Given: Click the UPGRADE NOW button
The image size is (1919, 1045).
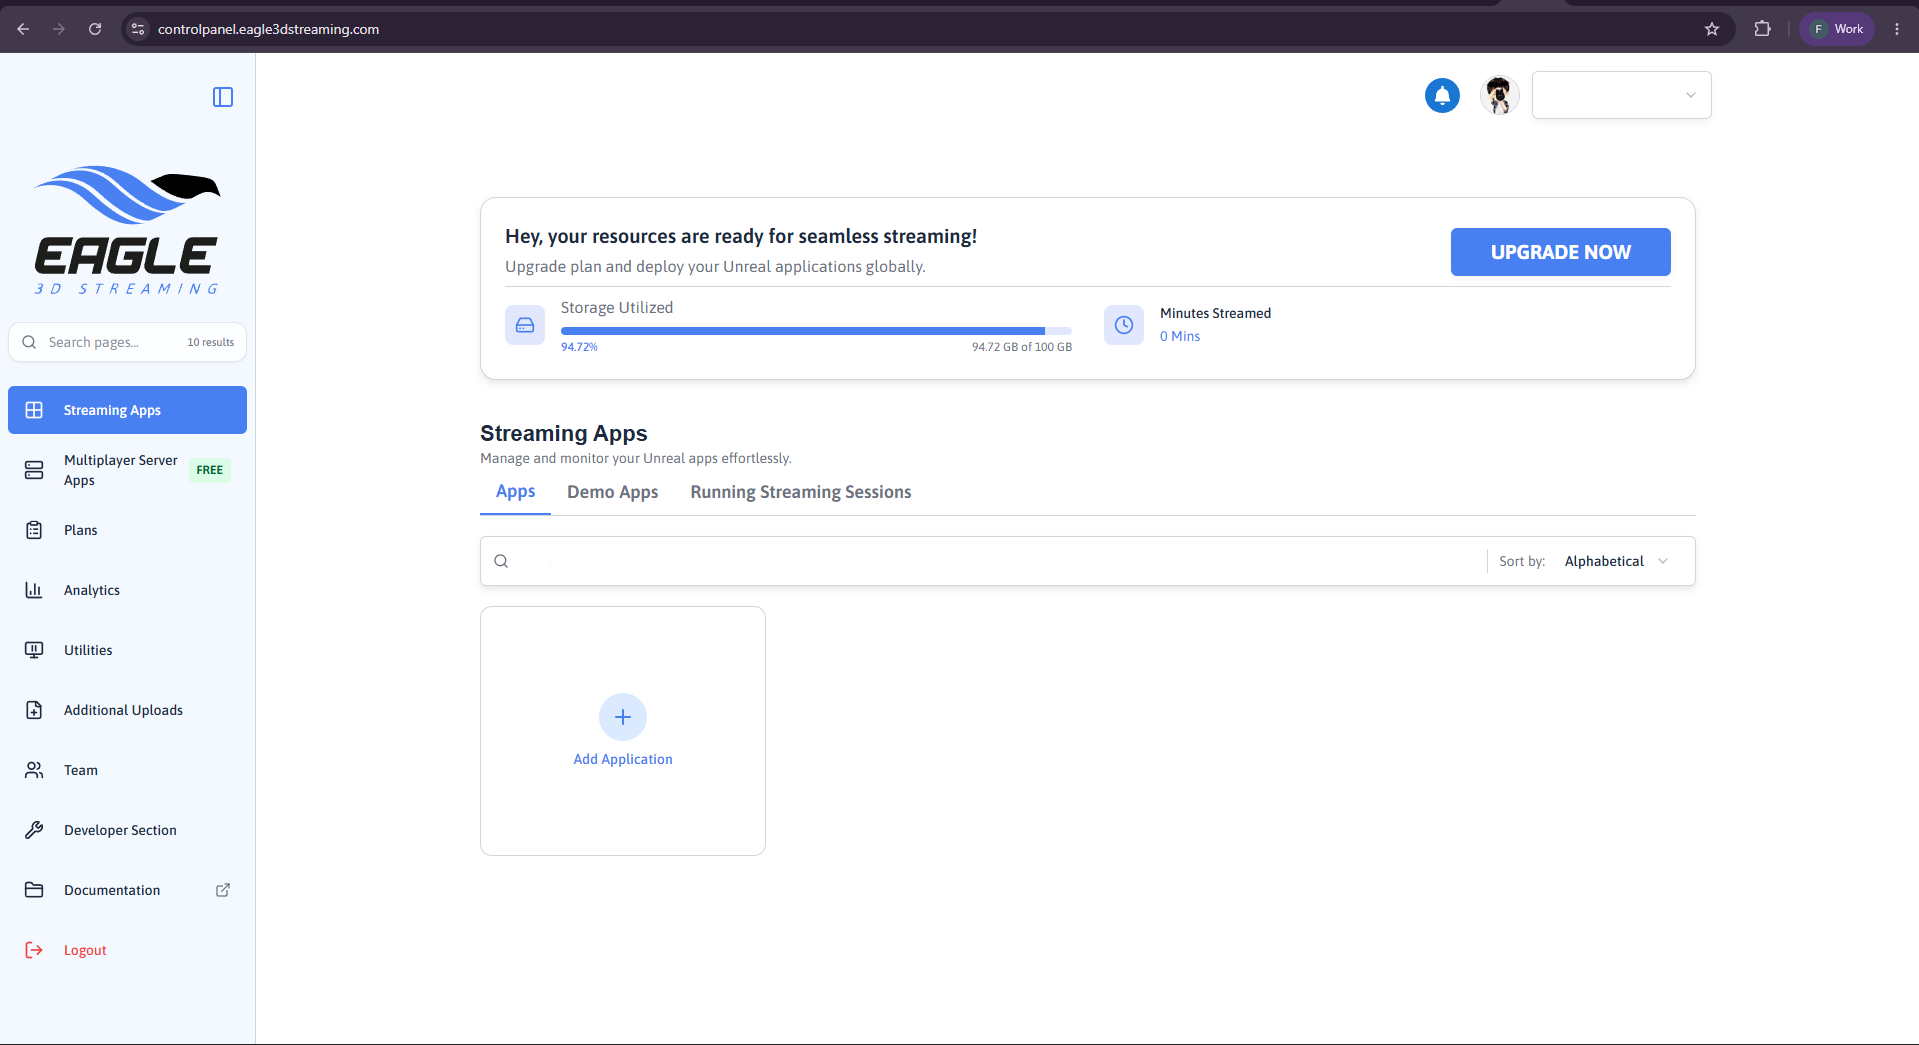Looking at the screenshot, I should click(1560, 252).
